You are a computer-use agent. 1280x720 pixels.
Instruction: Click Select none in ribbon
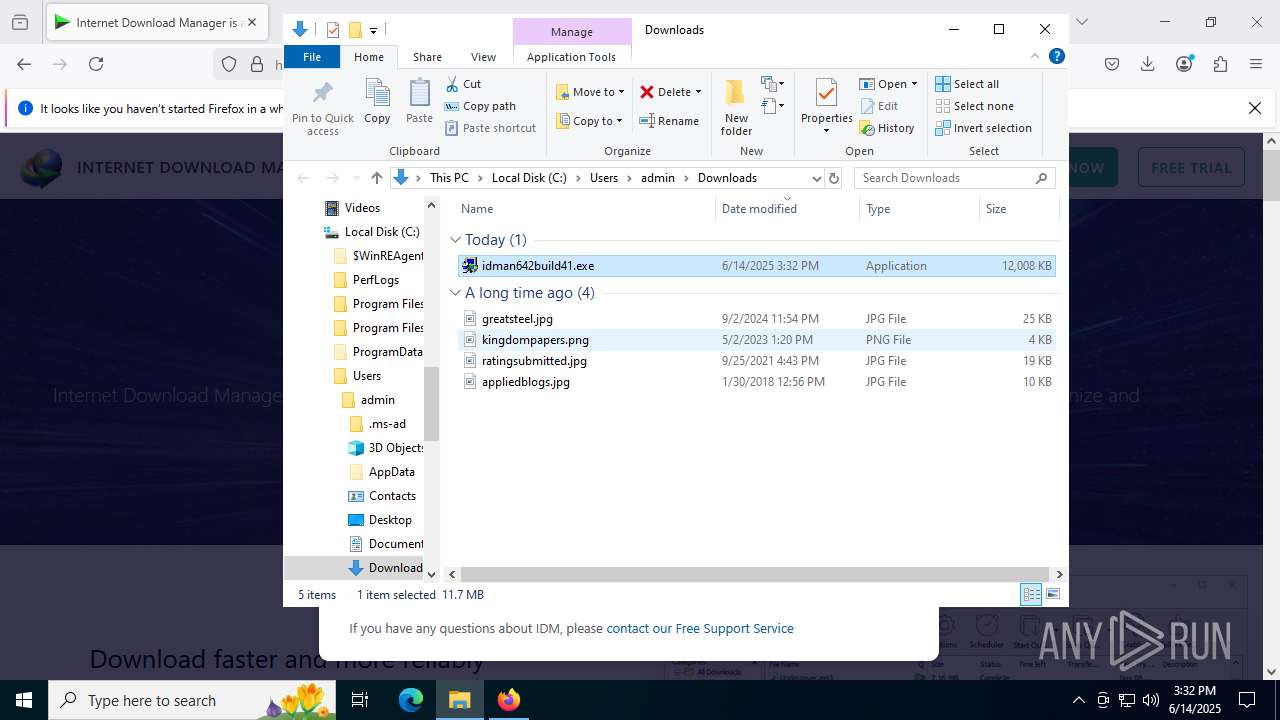coord(974,106)
